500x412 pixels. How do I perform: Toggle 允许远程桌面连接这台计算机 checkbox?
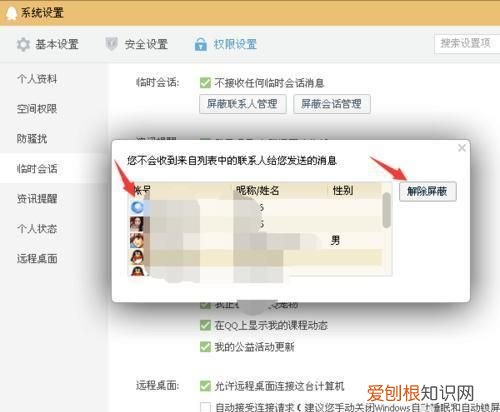[205, 386]
